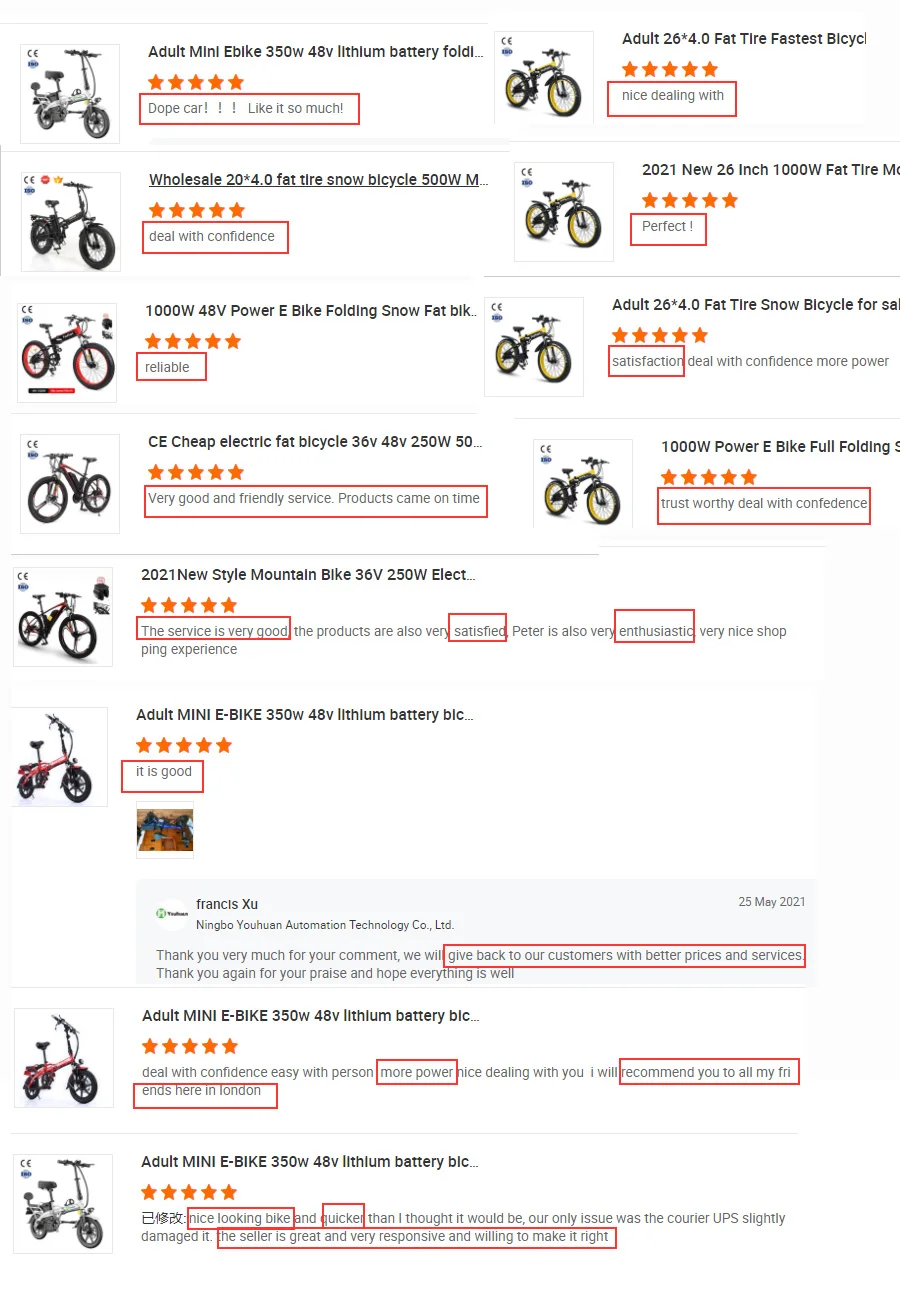900x1299 pixels.
Task: Click the red-wheeled folding snow bike thumbnail
Action: [x=67, y=353]
